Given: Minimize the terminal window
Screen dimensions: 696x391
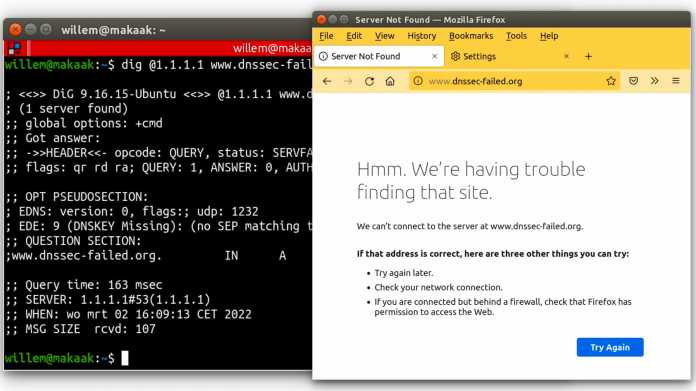Looking at the screenshot, I should pos(30,30).
